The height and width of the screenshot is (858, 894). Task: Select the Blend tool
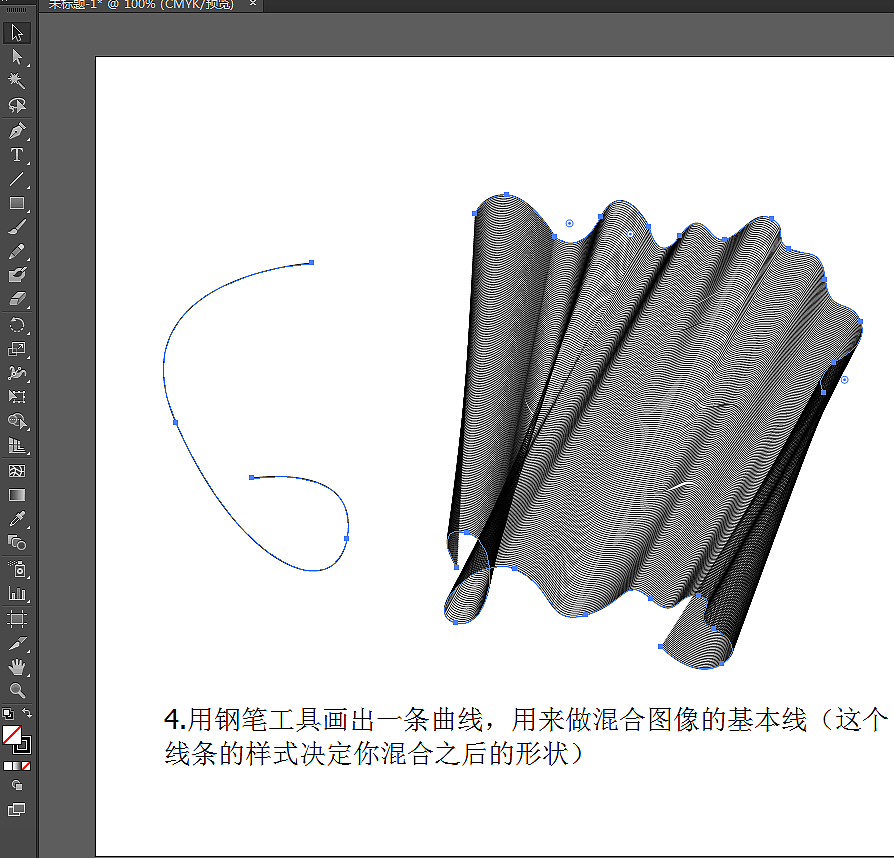(x=17, y=543)
